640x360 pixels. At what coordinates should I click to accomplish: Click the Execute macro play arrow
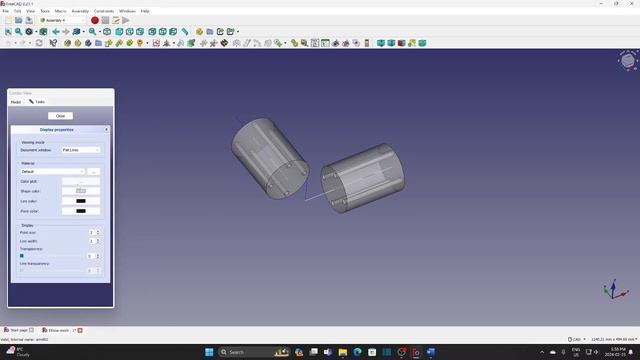click(x=126, y=20)
